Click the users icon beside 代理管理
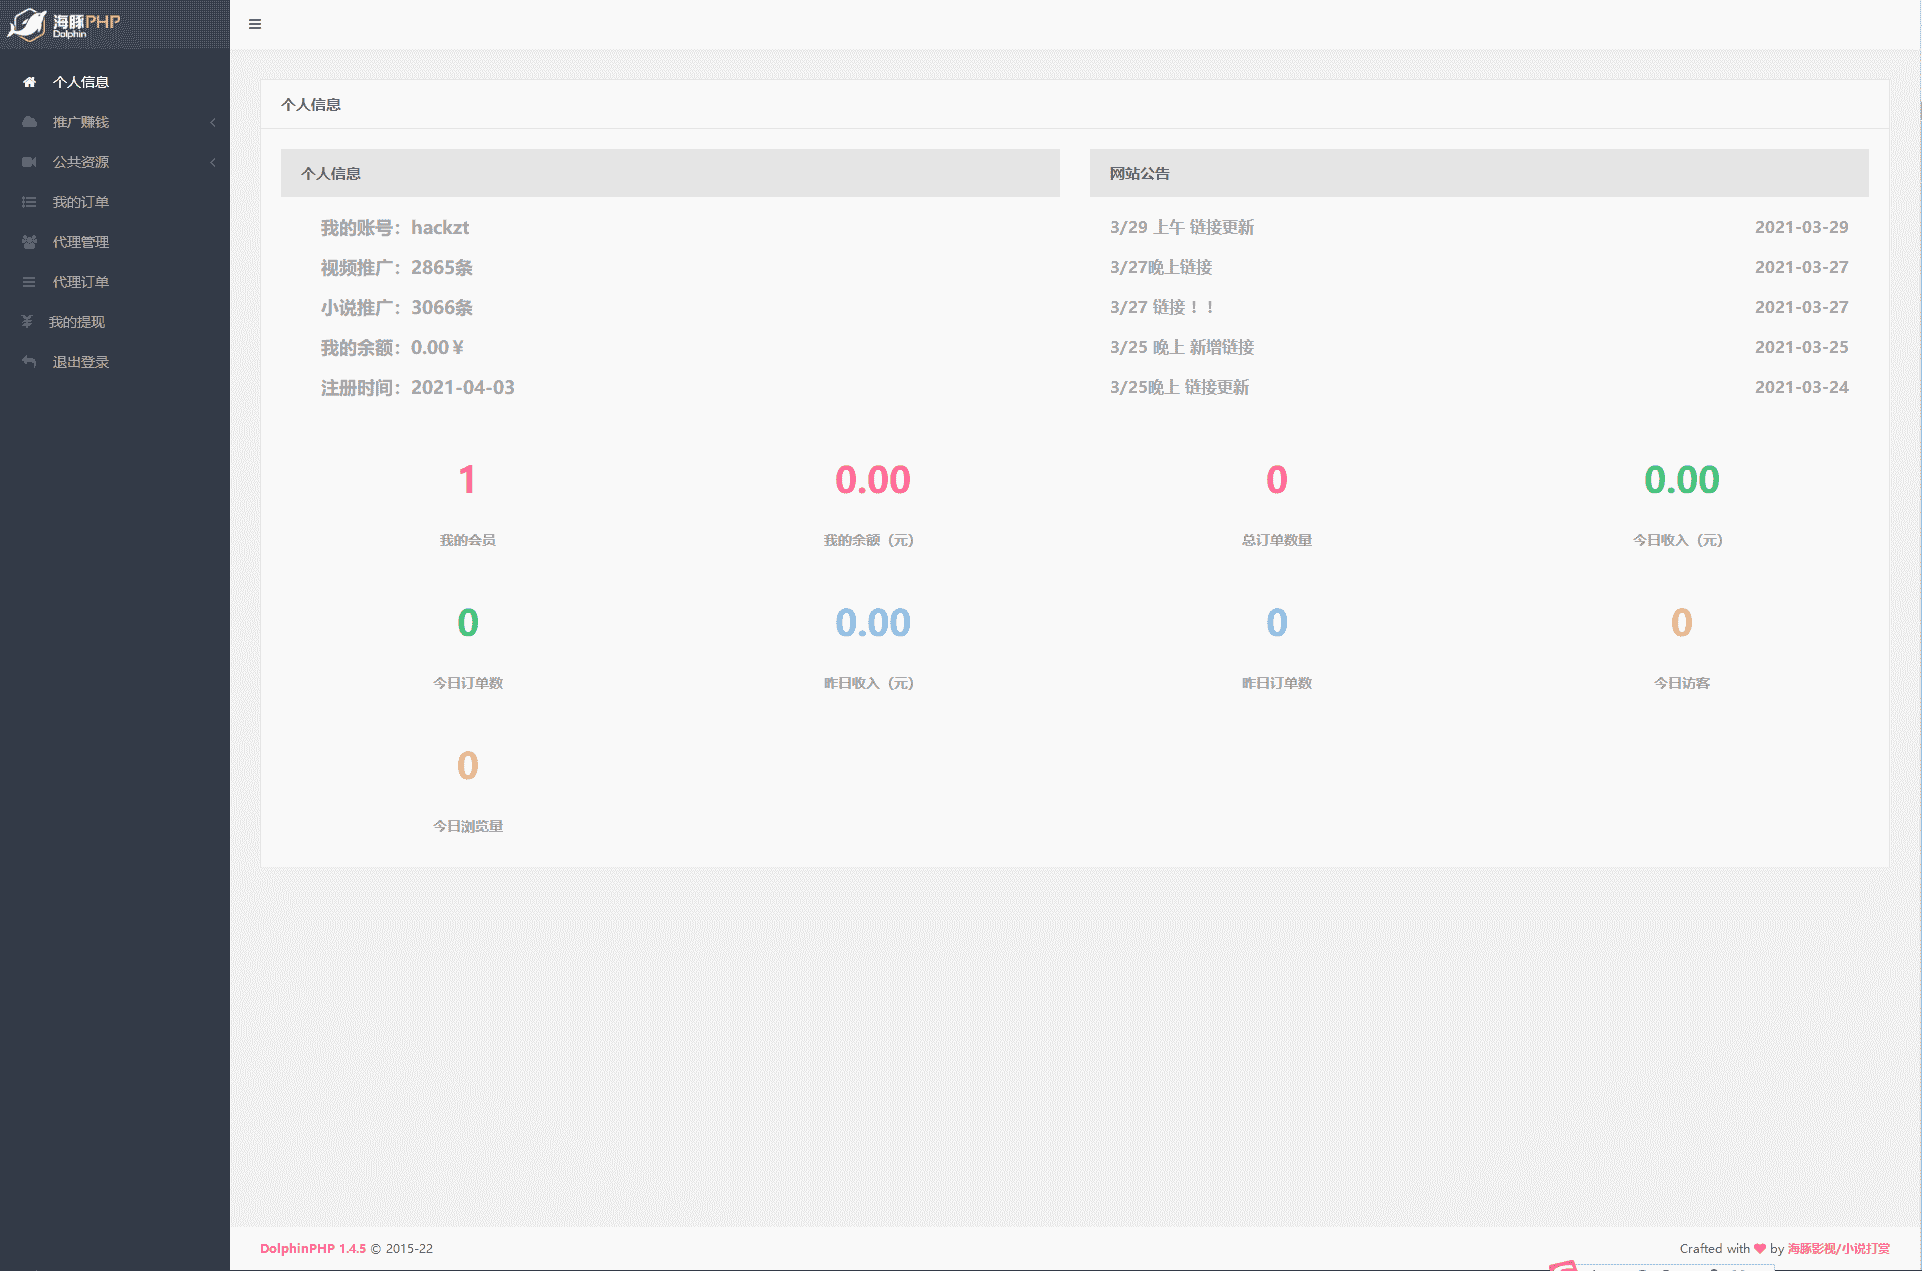Screen dimensions: 1922x1271 click(x=29, y=242)
